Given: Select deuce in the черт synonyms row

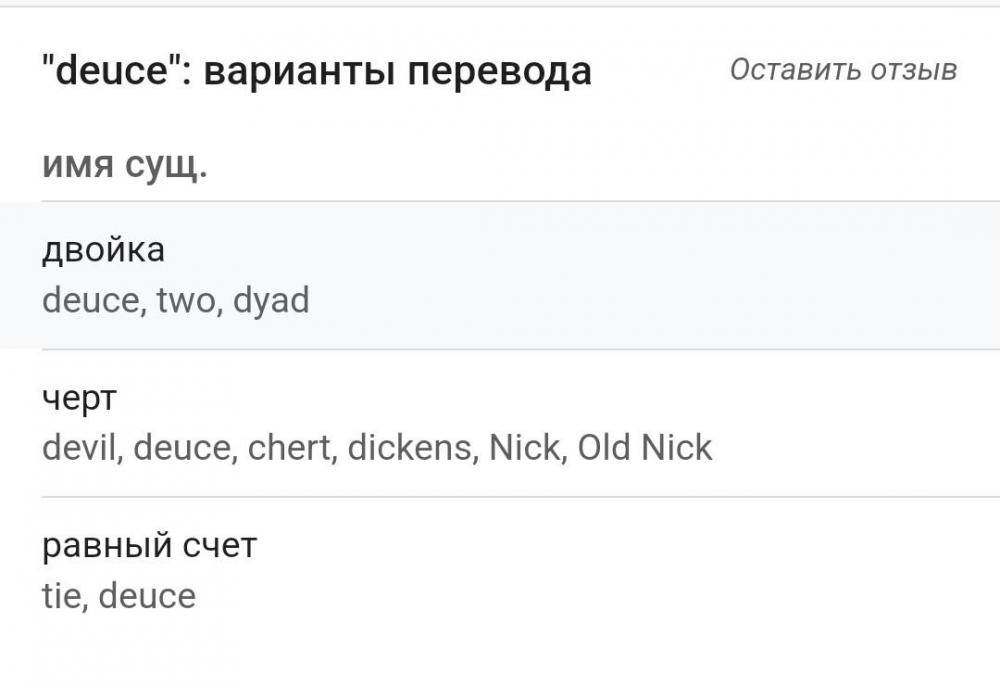Looking at the screenshot, I should coord(180,447).
